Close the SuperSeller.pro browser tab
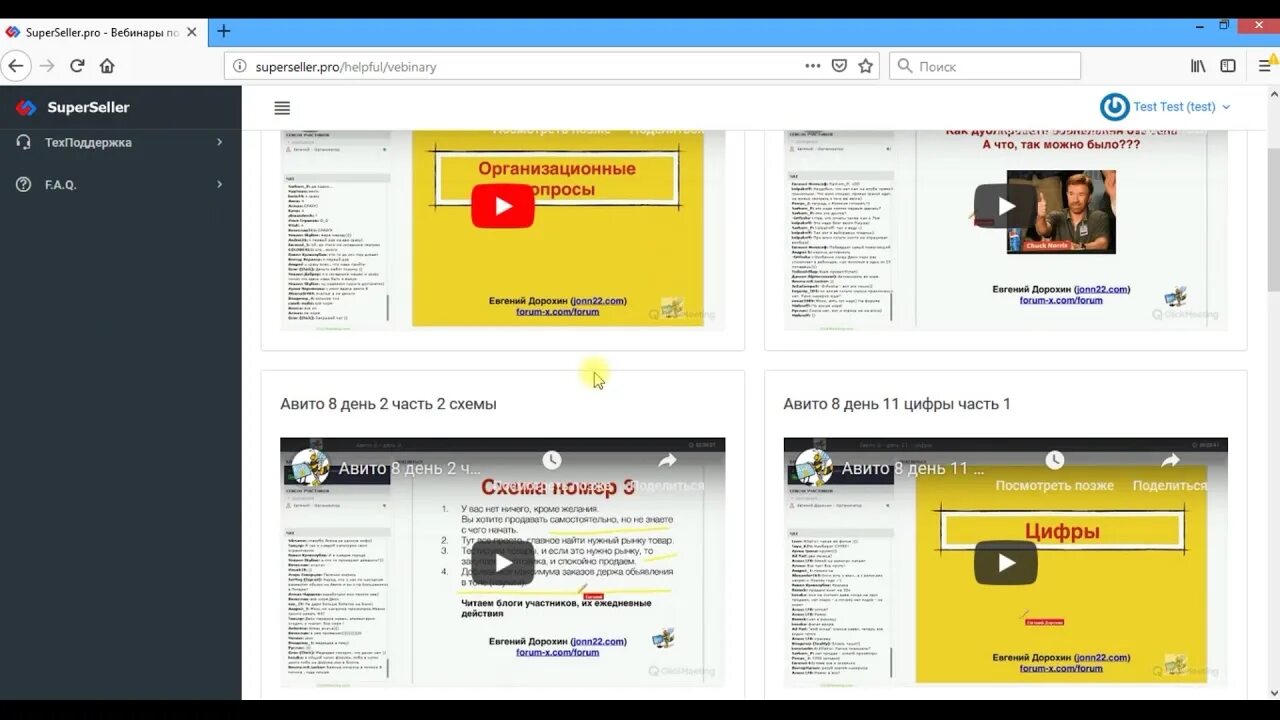This screenshot has height=720, width=1280. point(192,32)
